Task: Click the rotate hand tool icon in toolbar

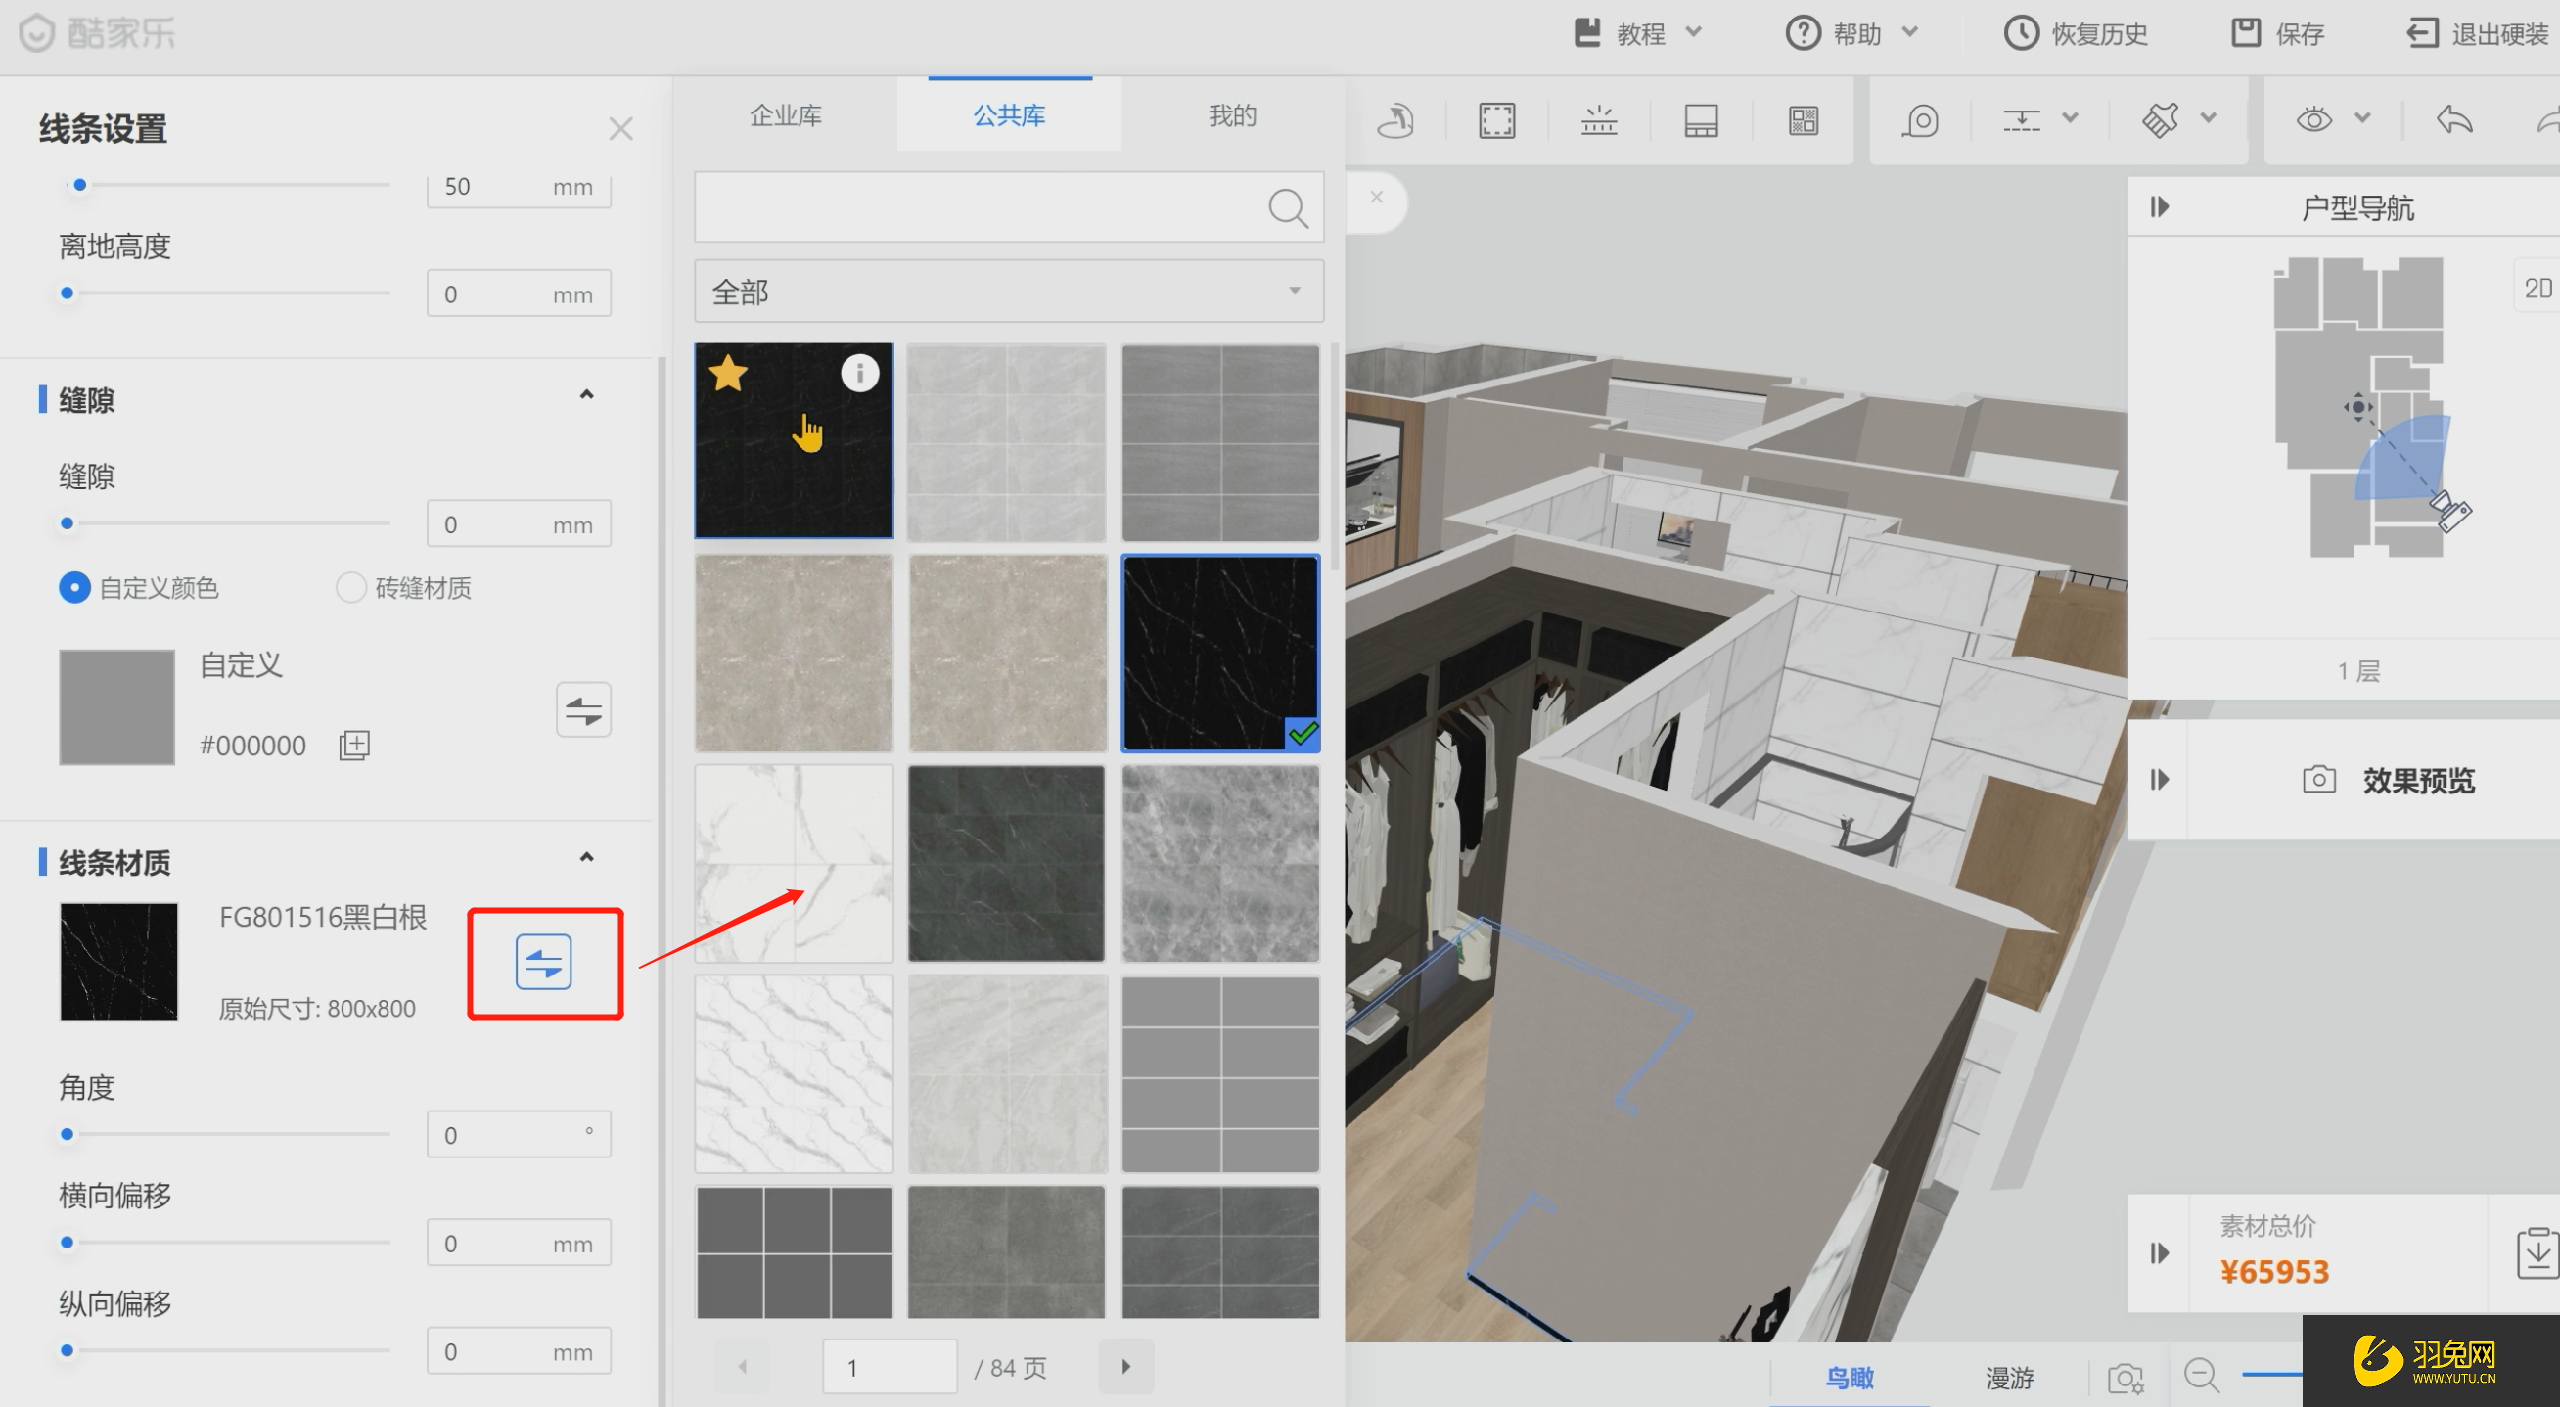Action: [1395, 121]
